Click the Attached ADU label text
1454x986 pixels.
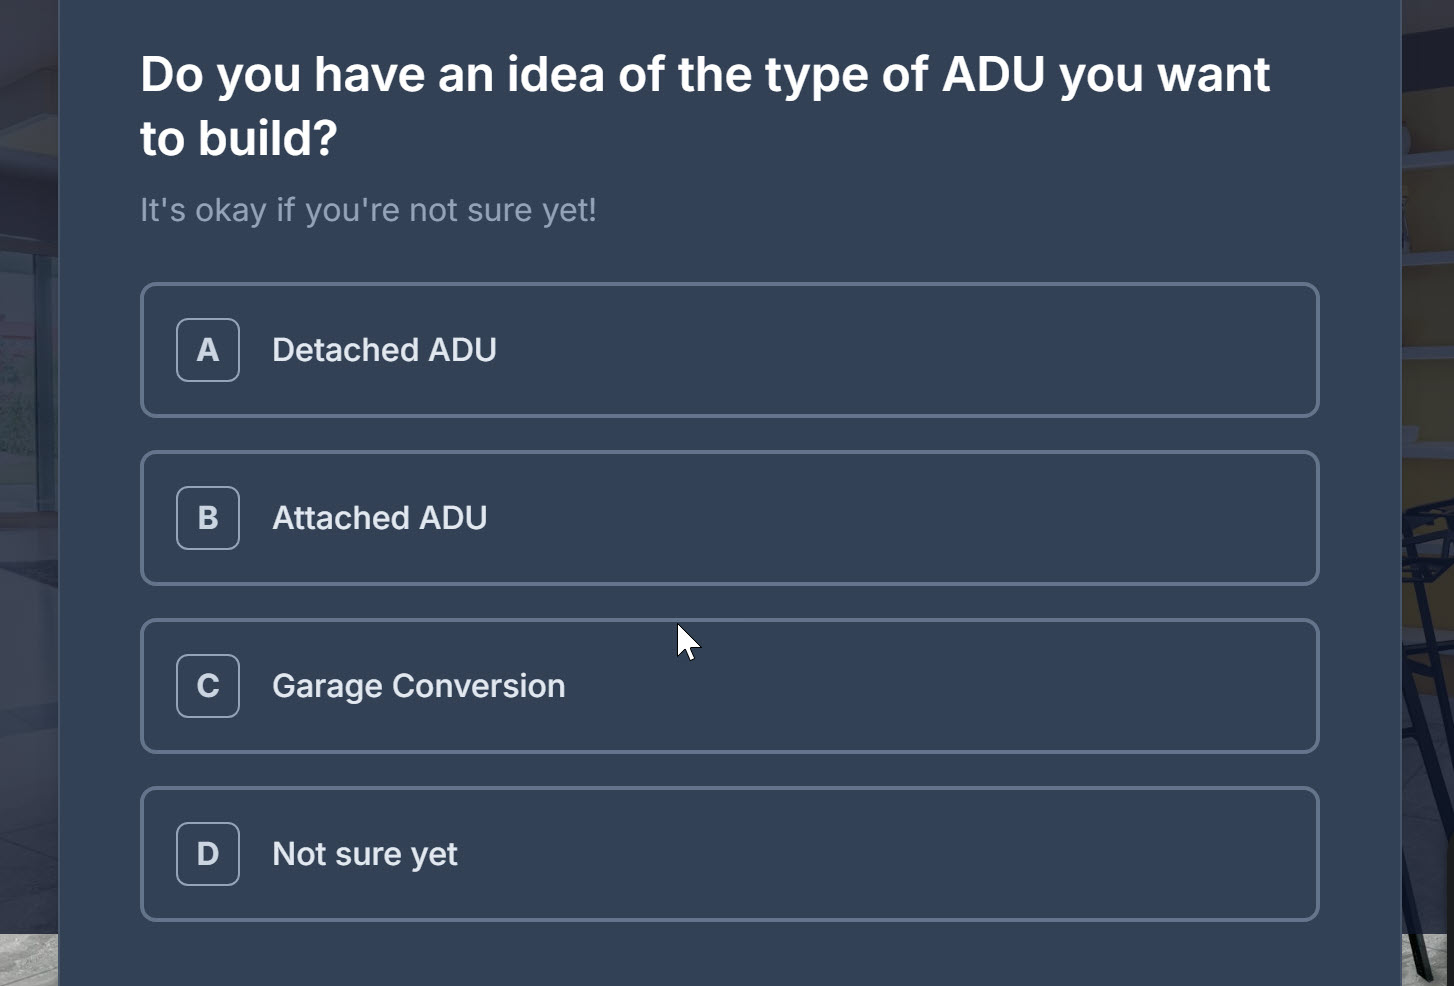click(x=379, y=518)
